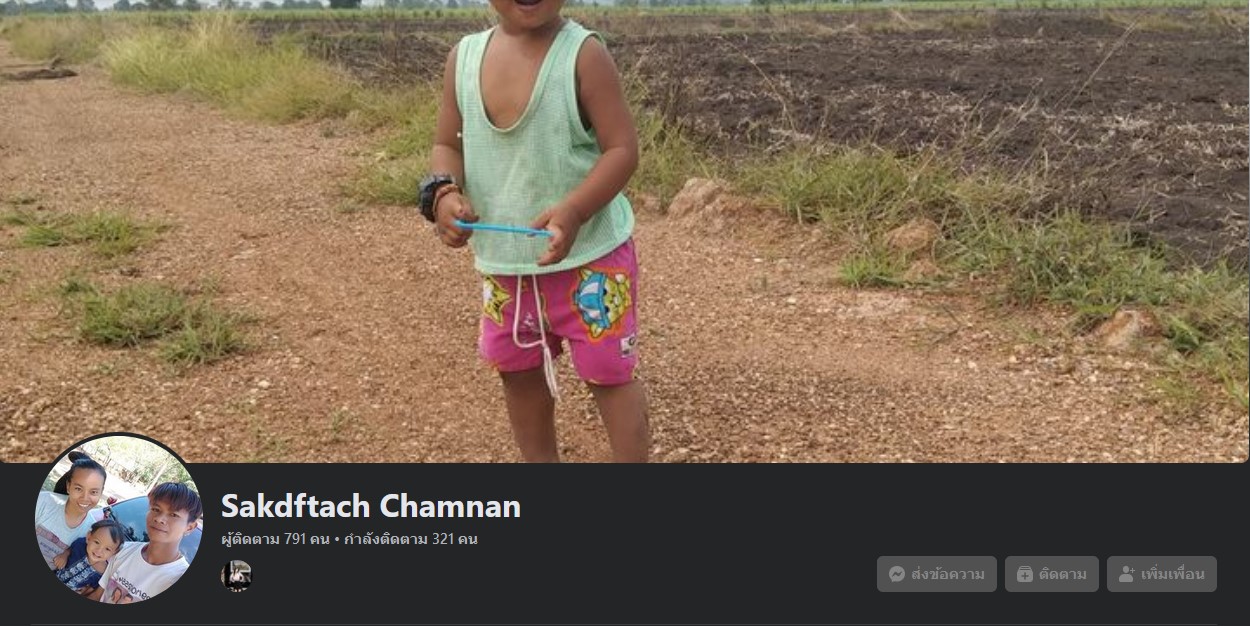This screenshot has height=626, width=1250.
Task: Click the child's wristwatch in cover photo
Action: click(435, 194)
